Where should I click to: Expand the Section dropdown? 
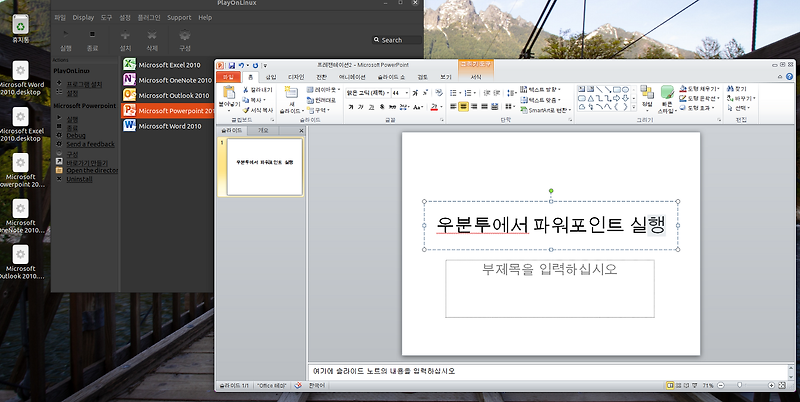pyautogui.click(x=318, y=110)
